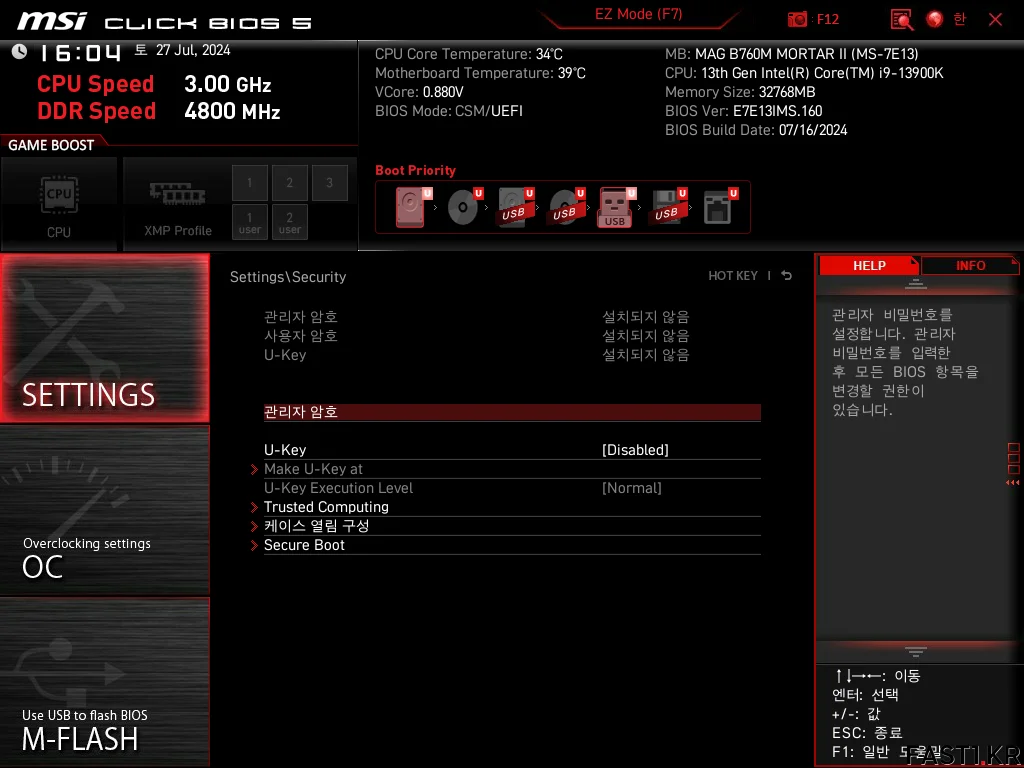1024x768 pixels.
Task: Select the optical disc boot device icon
Action: click(x=464, y=207)
